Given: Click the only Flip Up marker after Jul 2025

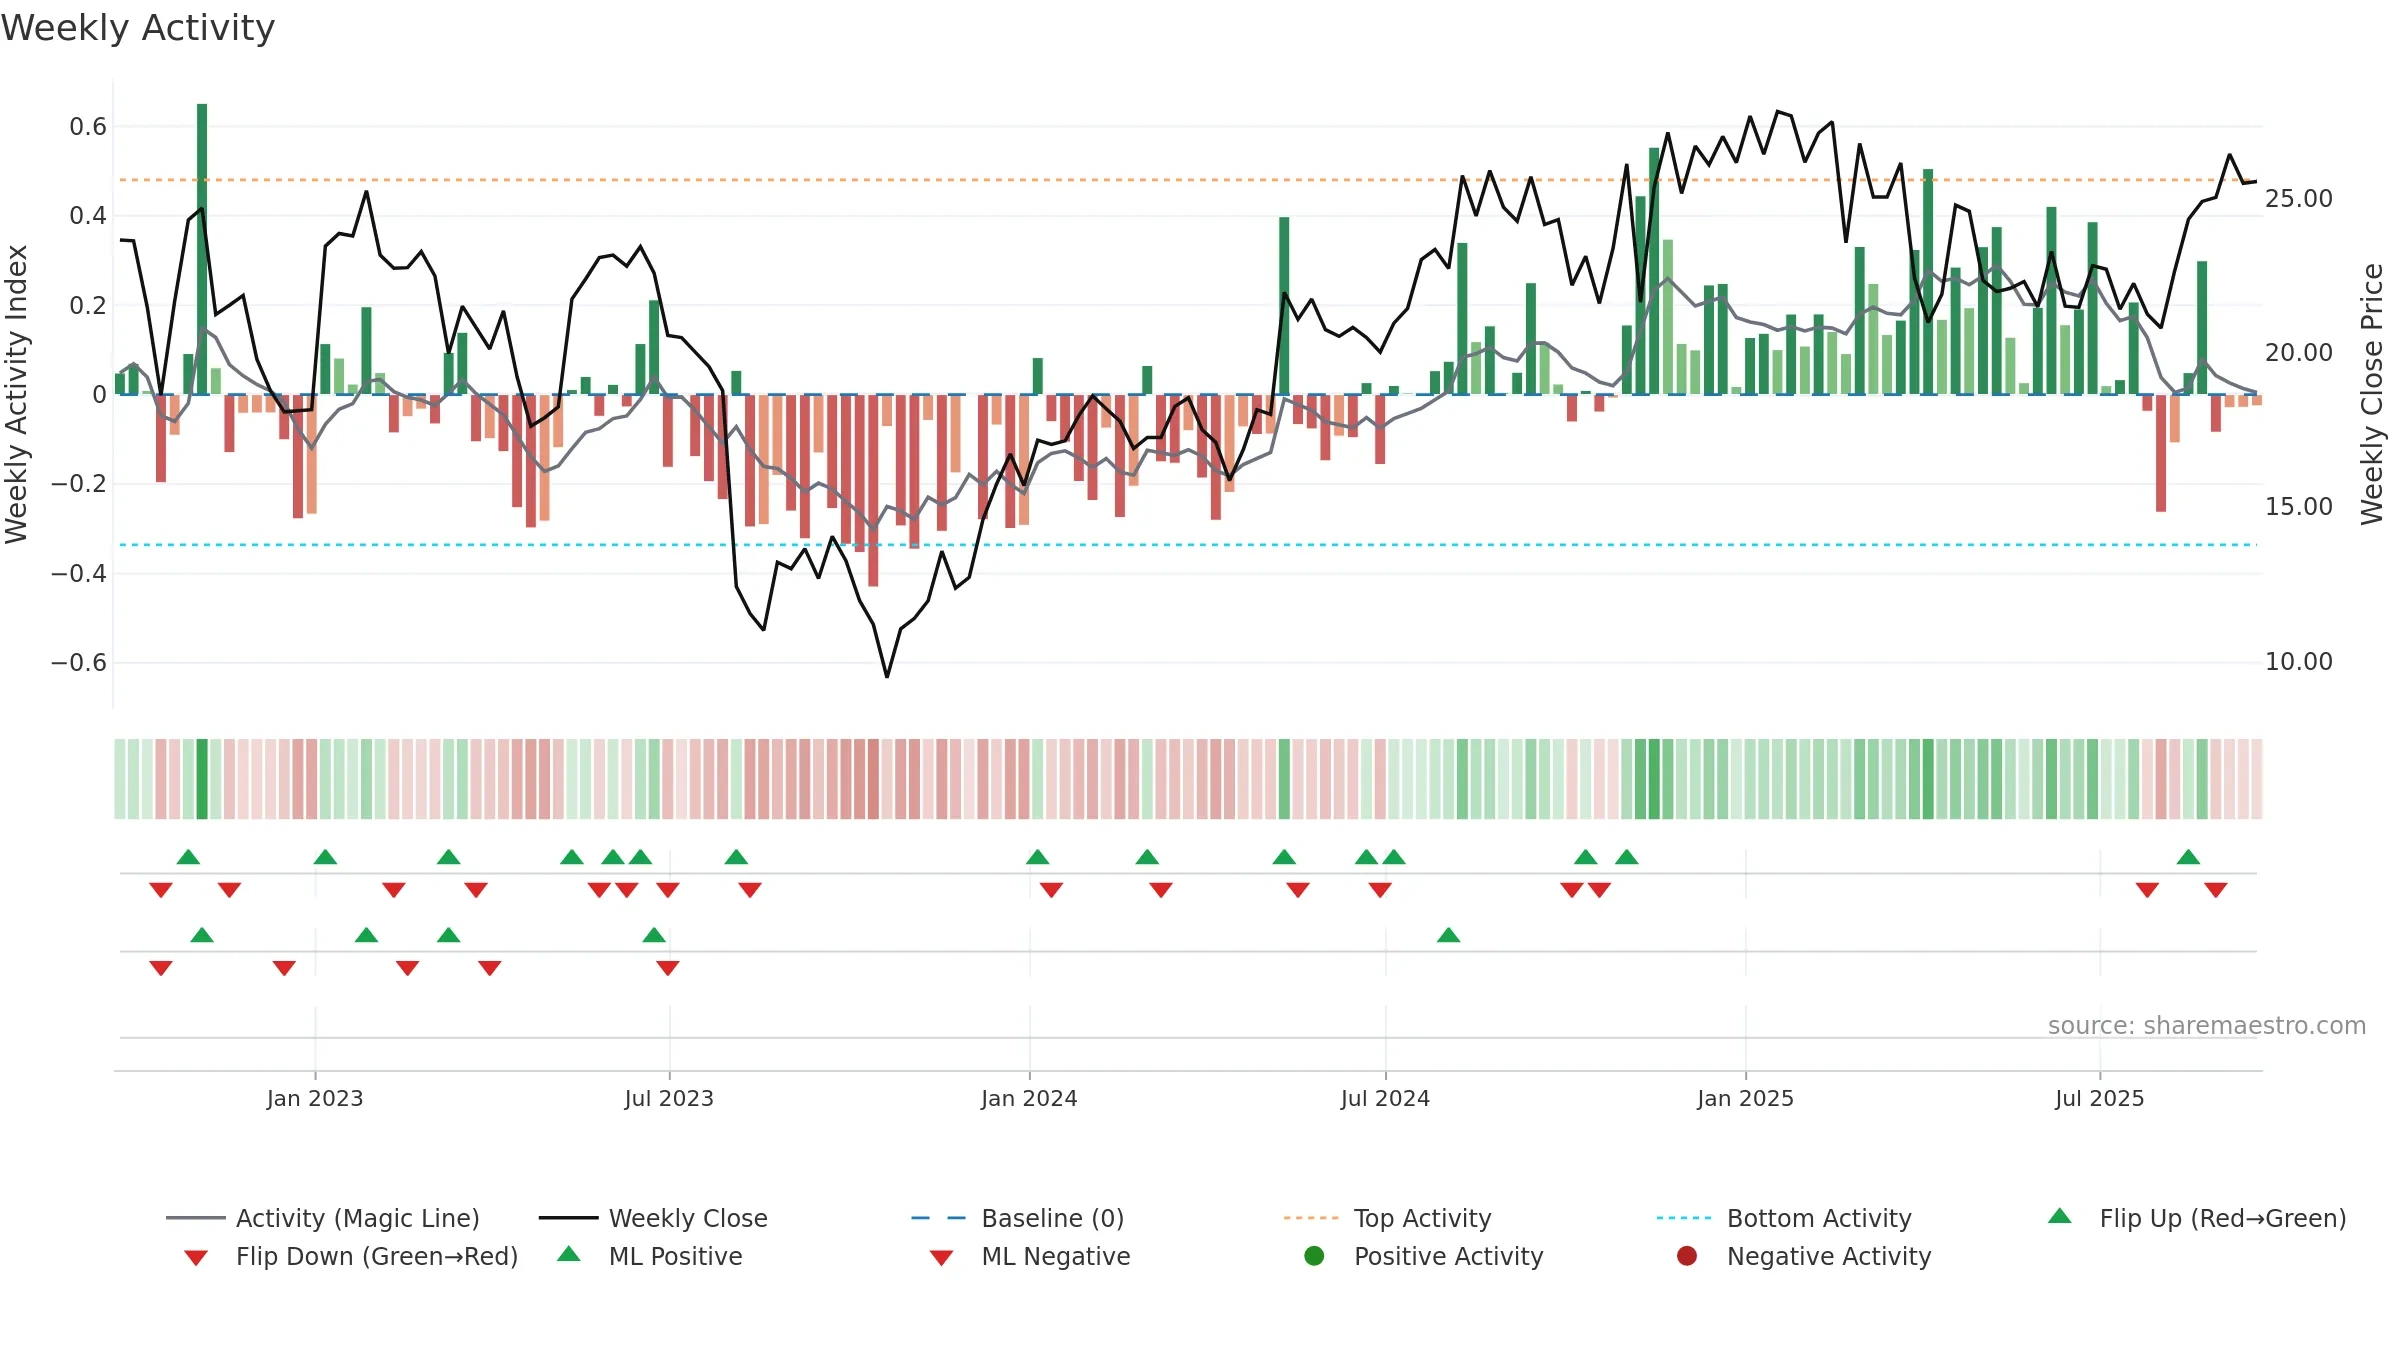Looking at the screenshot, I should 2188,857.
